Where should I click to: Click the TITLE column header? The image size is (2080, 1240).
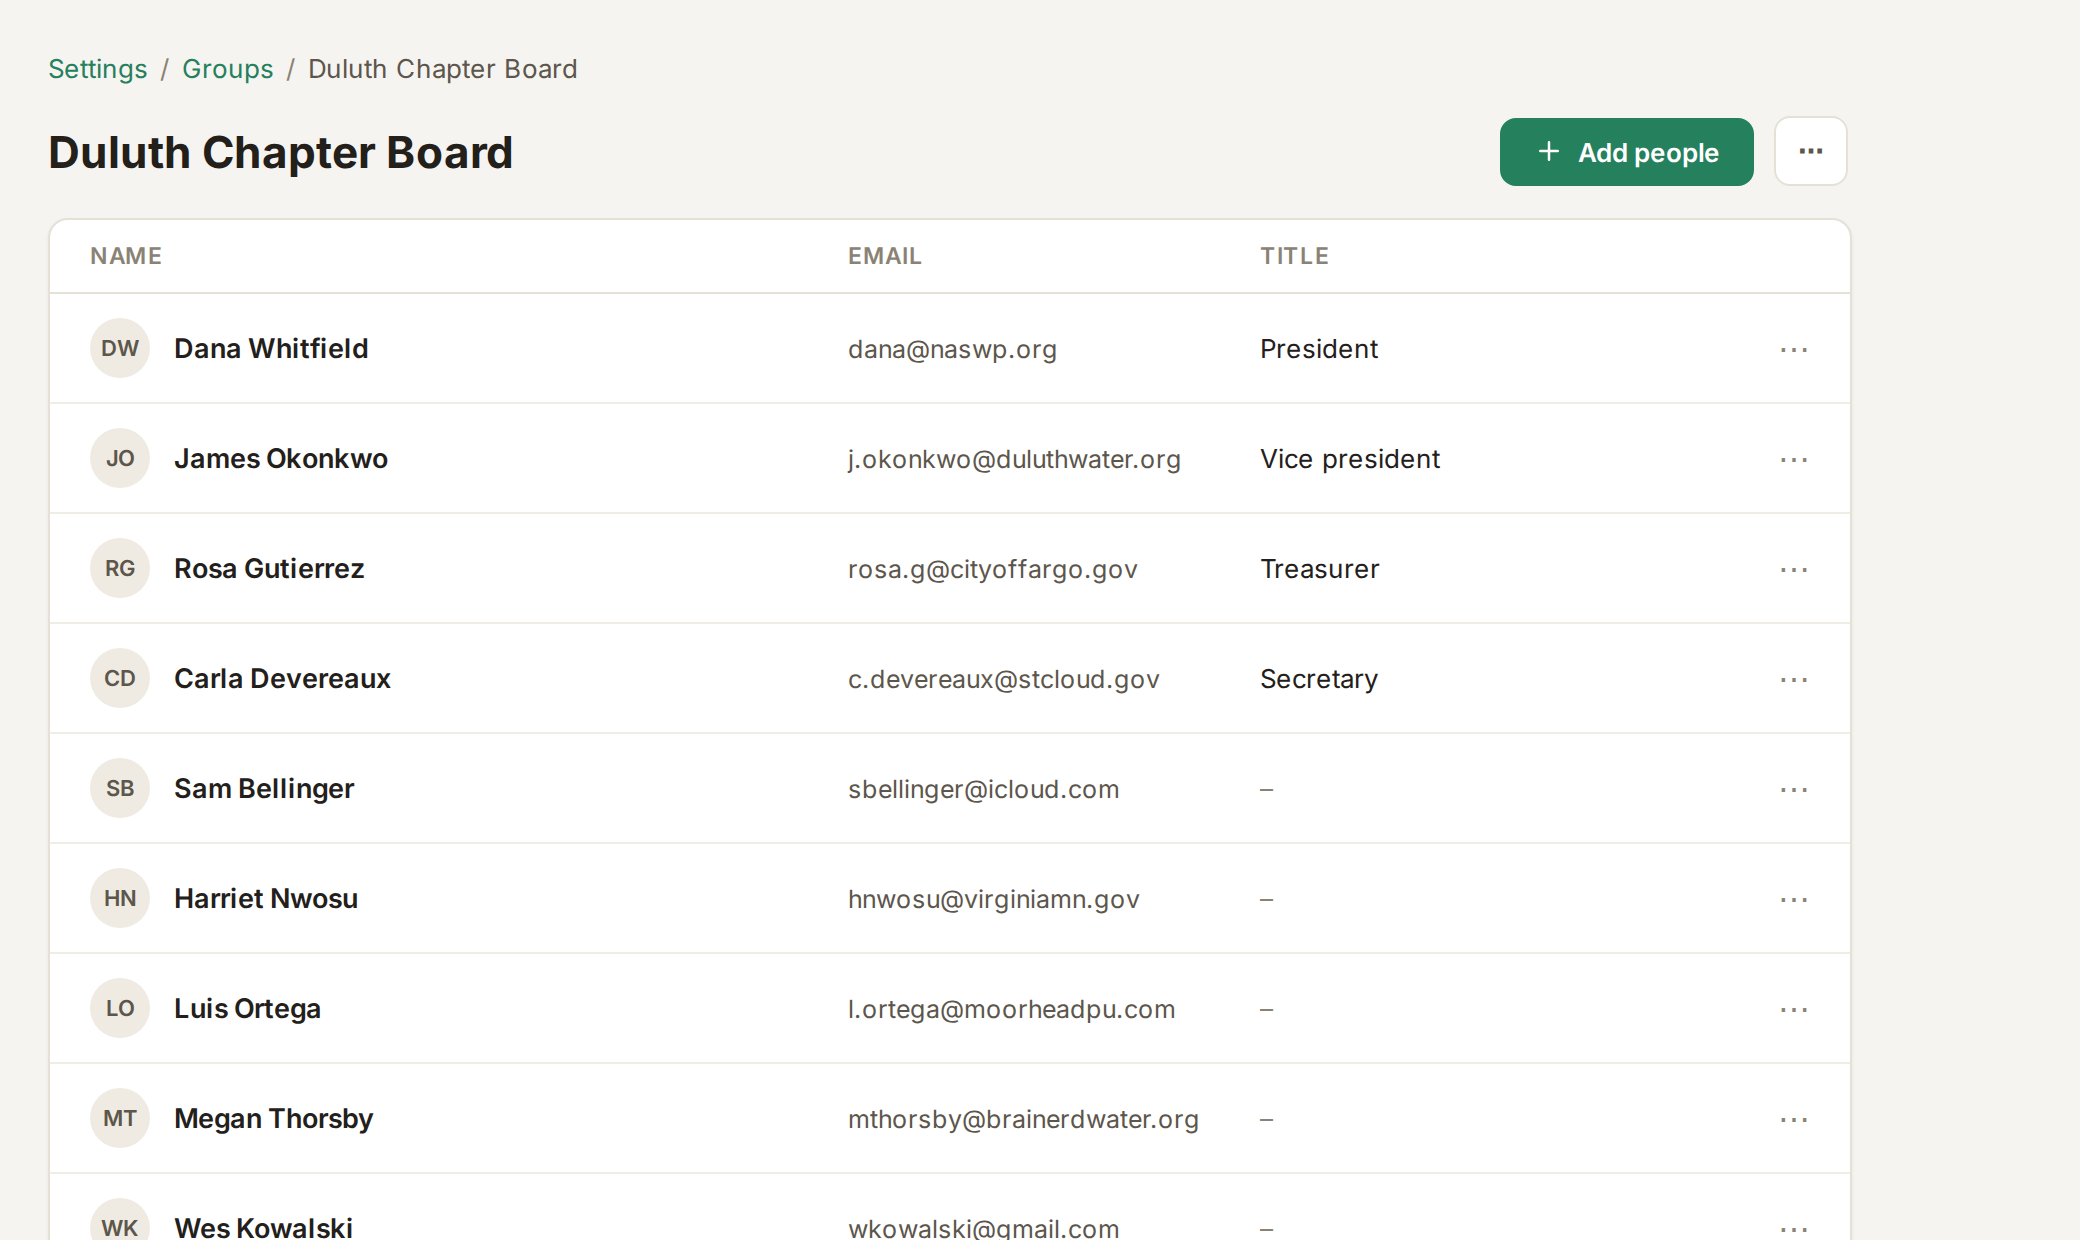(1294, 256)
